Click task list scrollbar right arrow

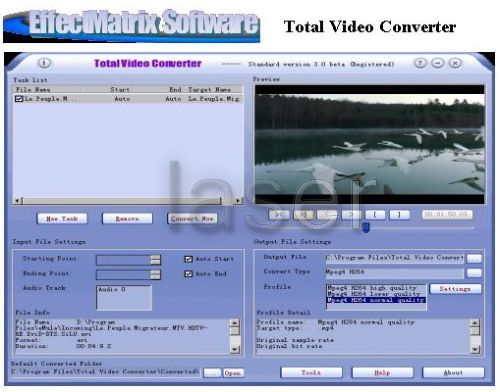tap(238, 200)
